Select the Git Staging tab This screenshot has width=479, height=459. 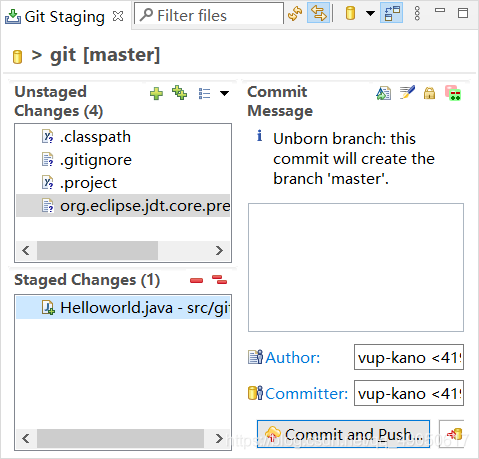[65, 17]
